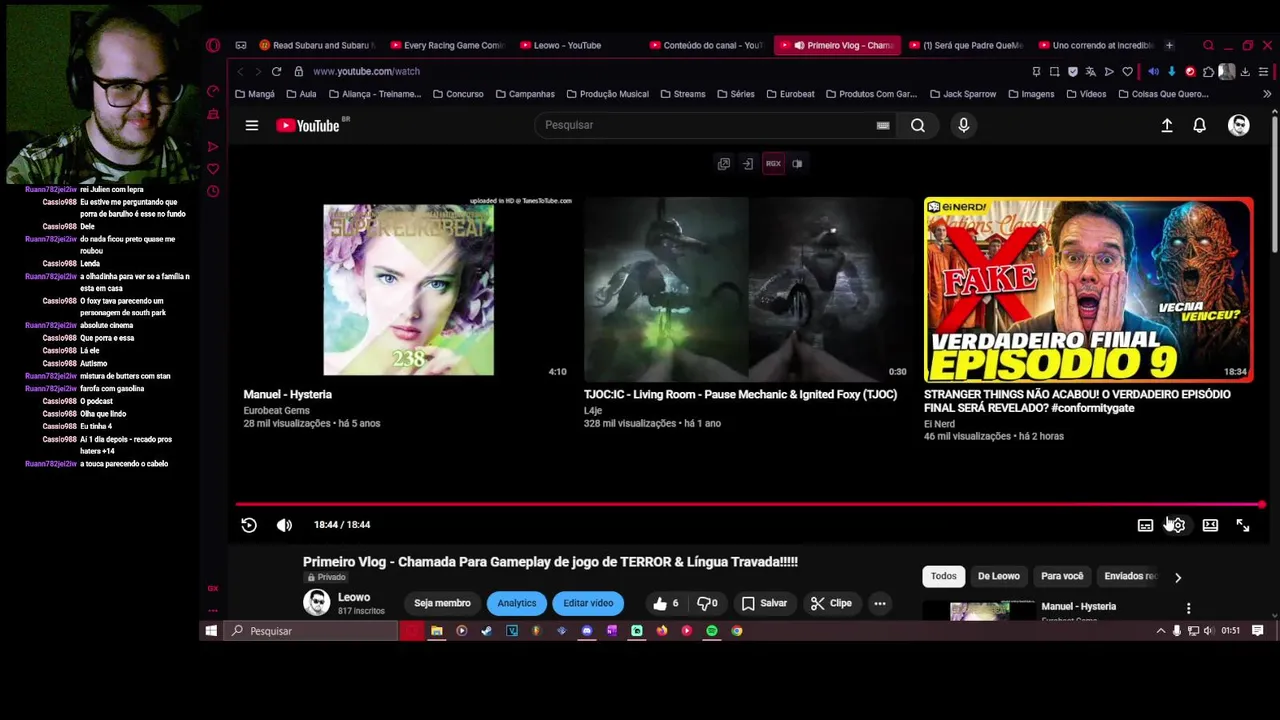Open the Streams bookmarks folder
Image resolution: width=1280 pixels, height=720 pixels.
click(x=682, y=94)
